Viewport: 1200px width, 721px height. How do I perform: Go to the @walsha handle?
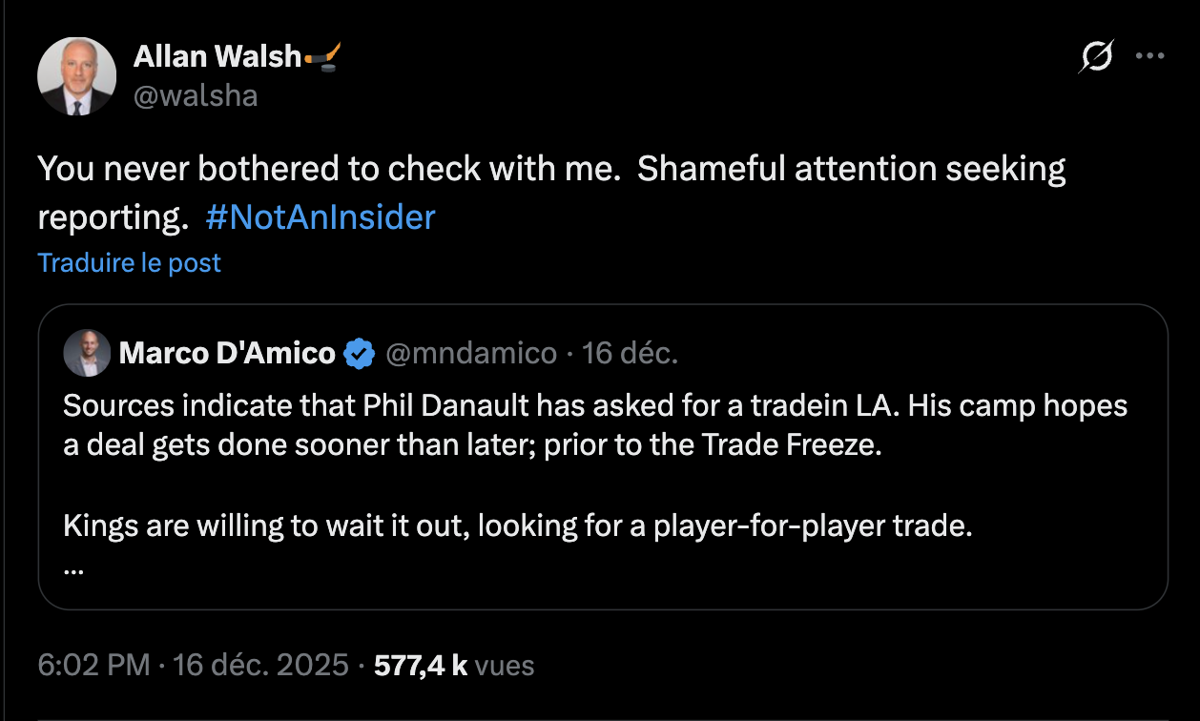(x=196, y=95)
